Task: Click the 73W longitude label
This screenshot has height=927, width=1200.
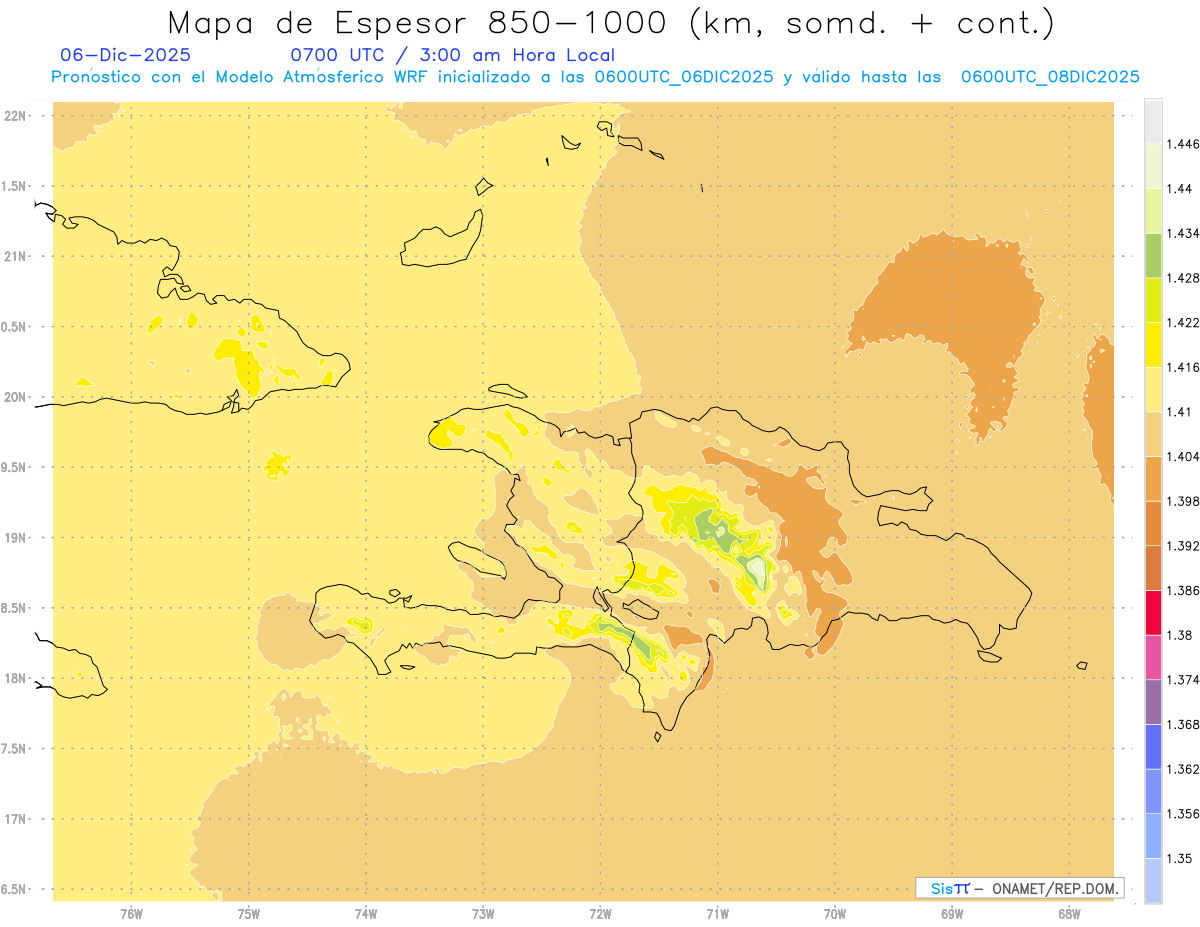Action: tap(483, 913)
